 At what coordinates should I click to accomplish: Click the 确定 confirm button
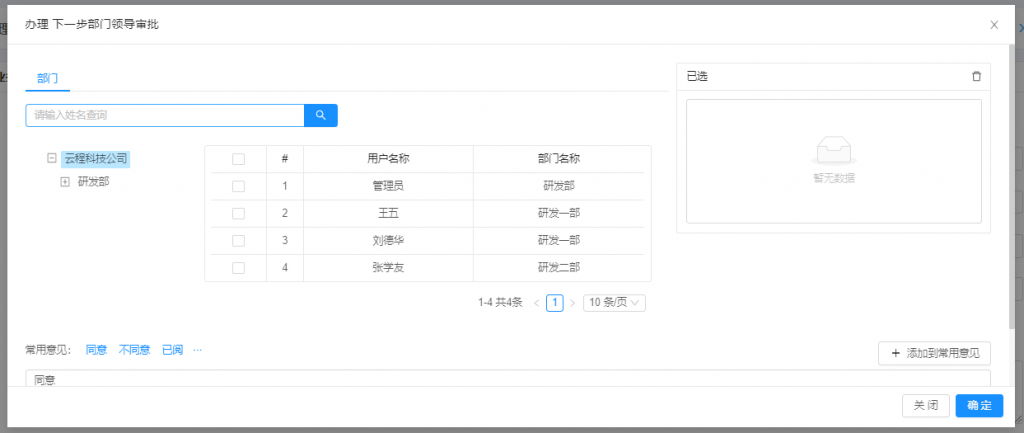tap(979, 405)
